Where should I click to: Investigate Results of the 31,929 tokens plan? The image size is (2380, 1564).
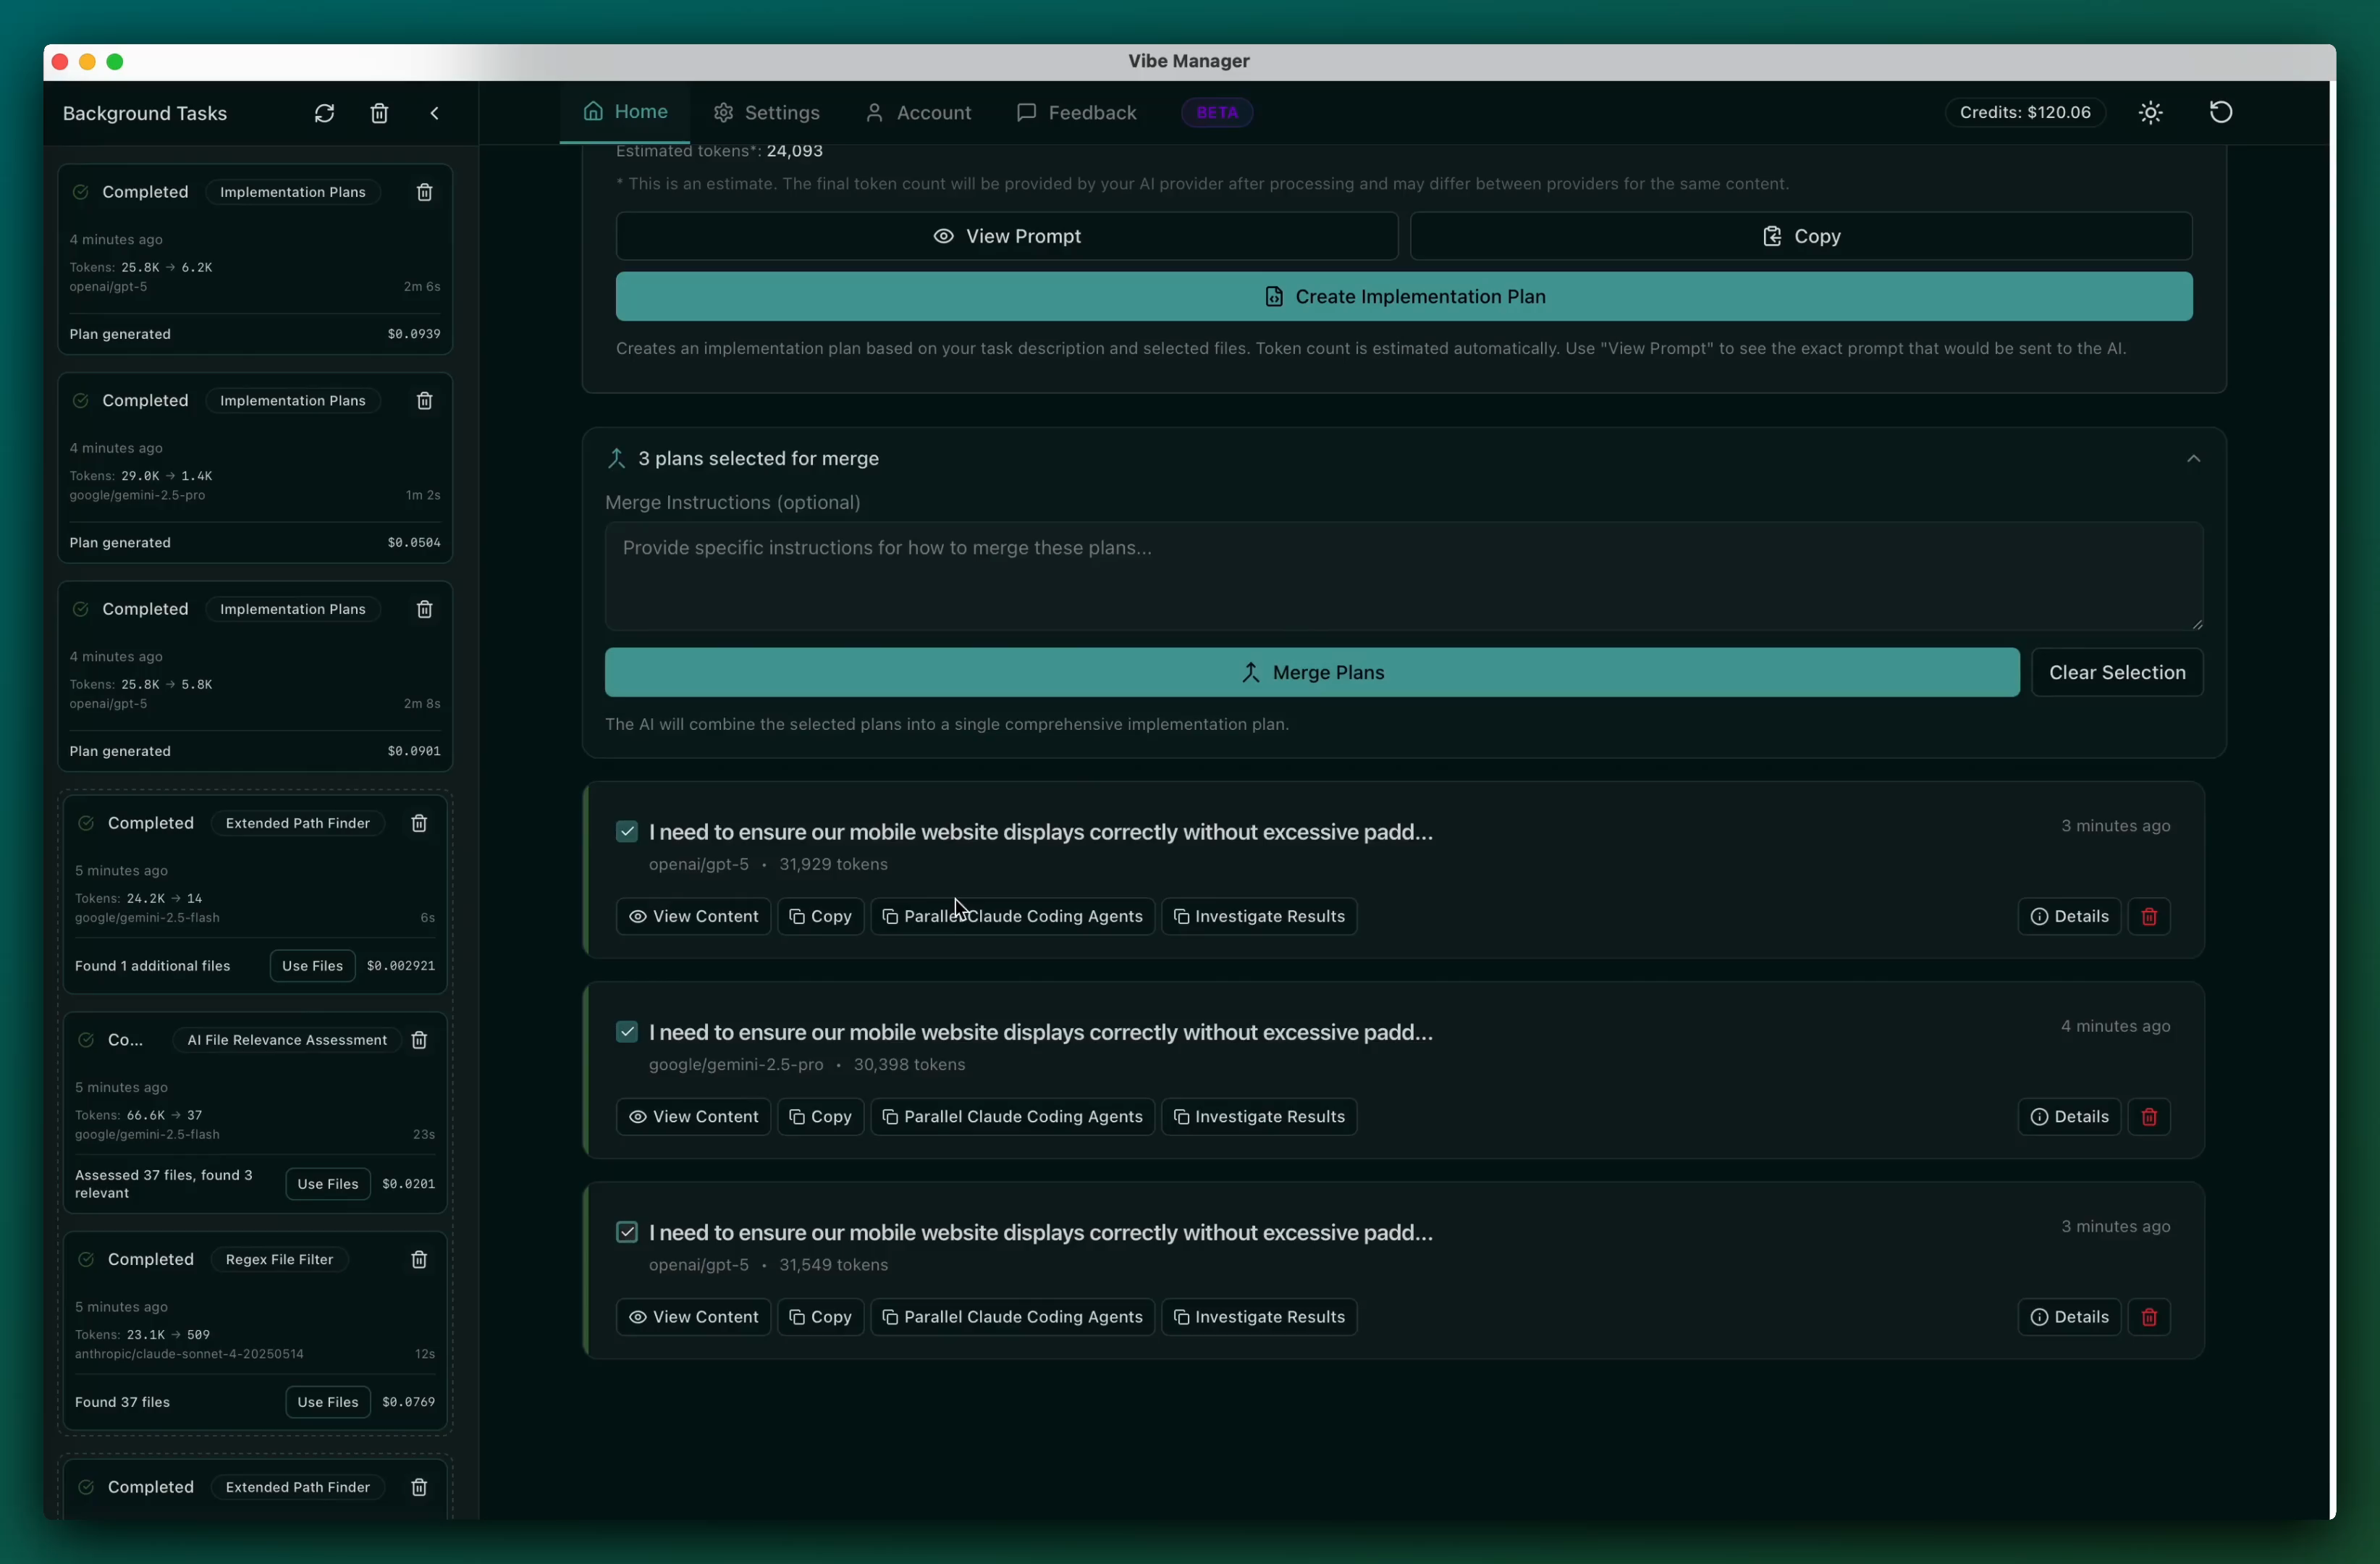[x=1259, y=916]
